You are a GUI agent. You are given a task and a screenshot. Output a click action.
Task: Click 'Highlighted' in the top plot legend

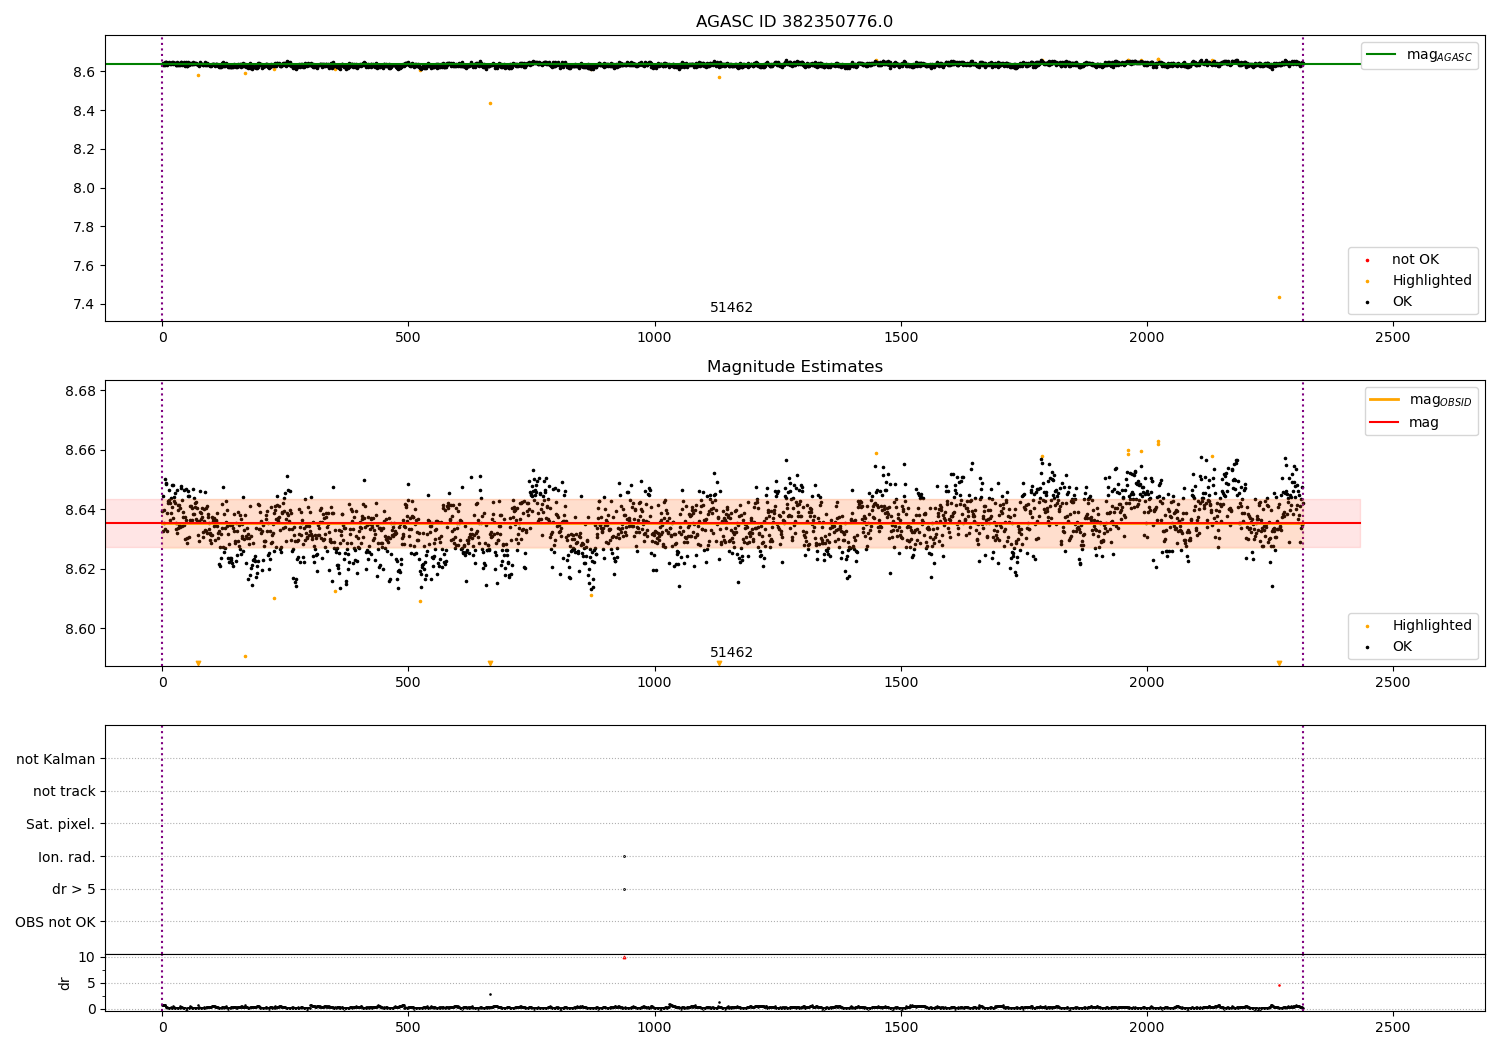point(1420,281)
